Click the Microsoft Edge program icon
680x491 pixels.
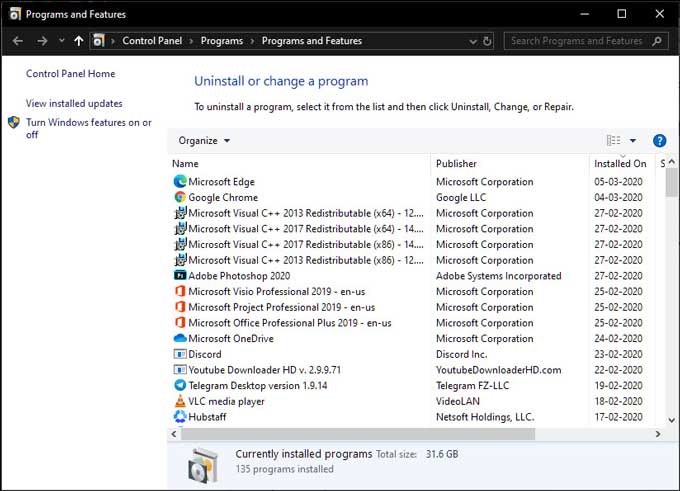[180, 182]
